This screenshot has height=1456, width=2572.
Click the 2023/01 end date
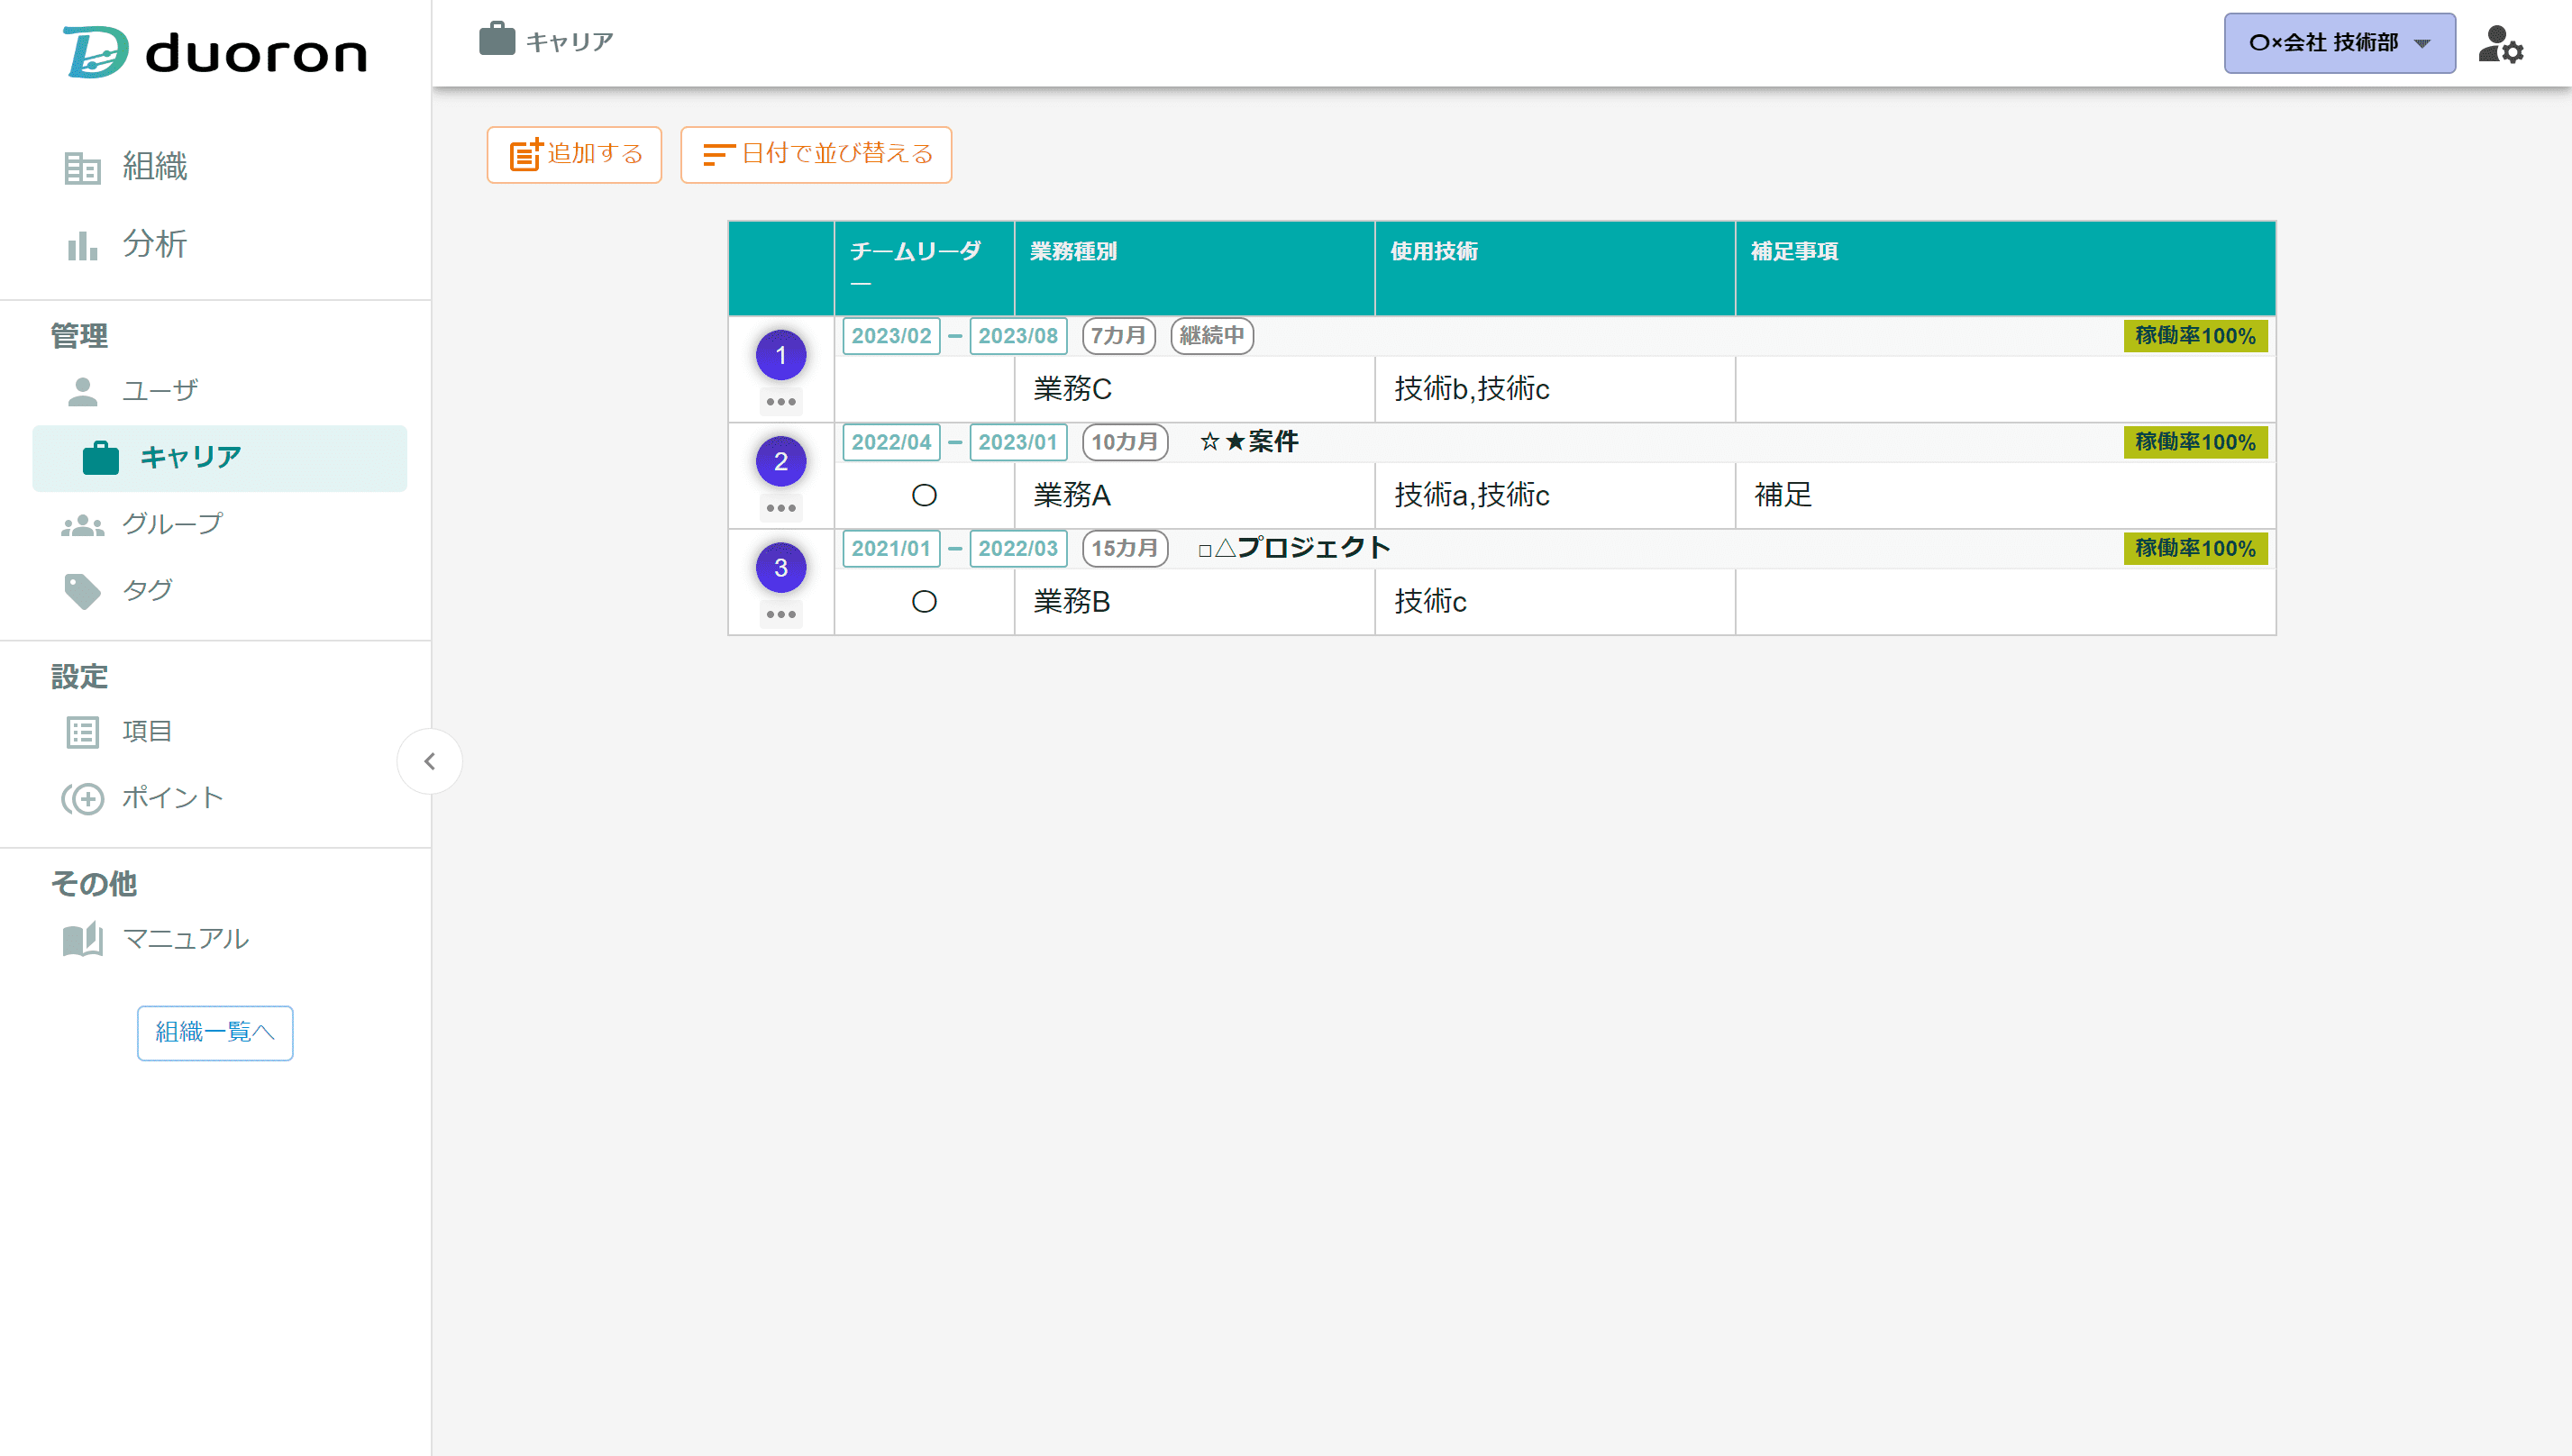[x=1018, y=442]
